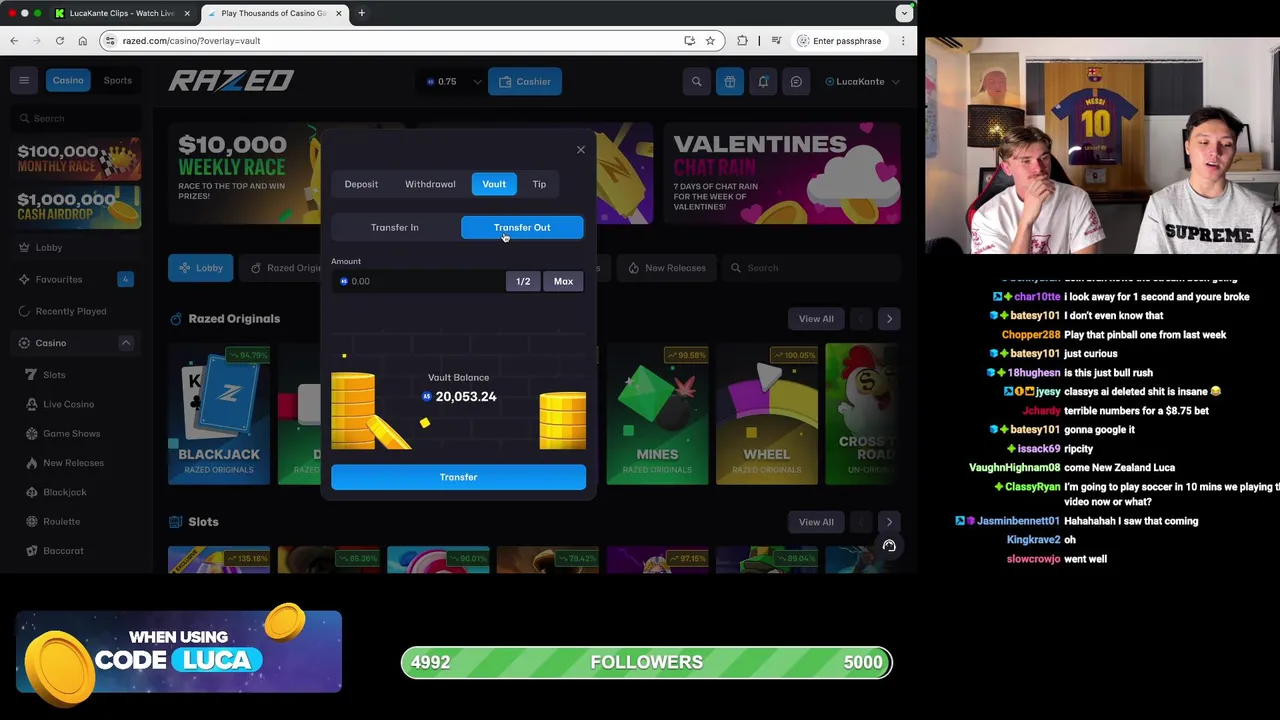Open Slots category in sidebar
This screenshot has height=720, width=1280.
(x=76, y=375)
